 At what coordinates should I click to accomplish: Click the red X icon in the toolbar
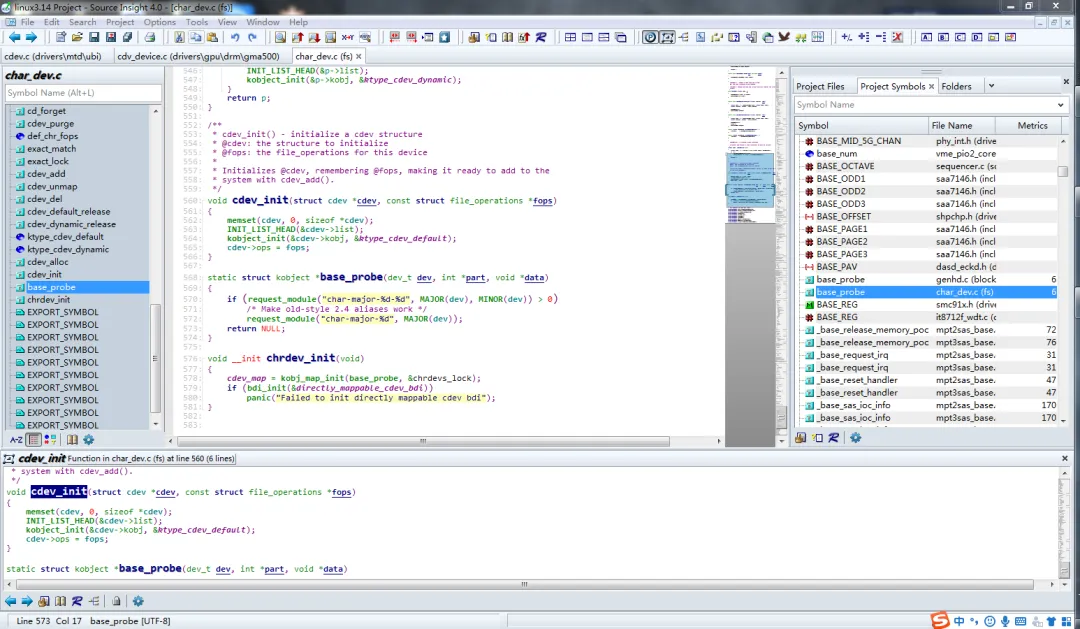click(897, 37)
